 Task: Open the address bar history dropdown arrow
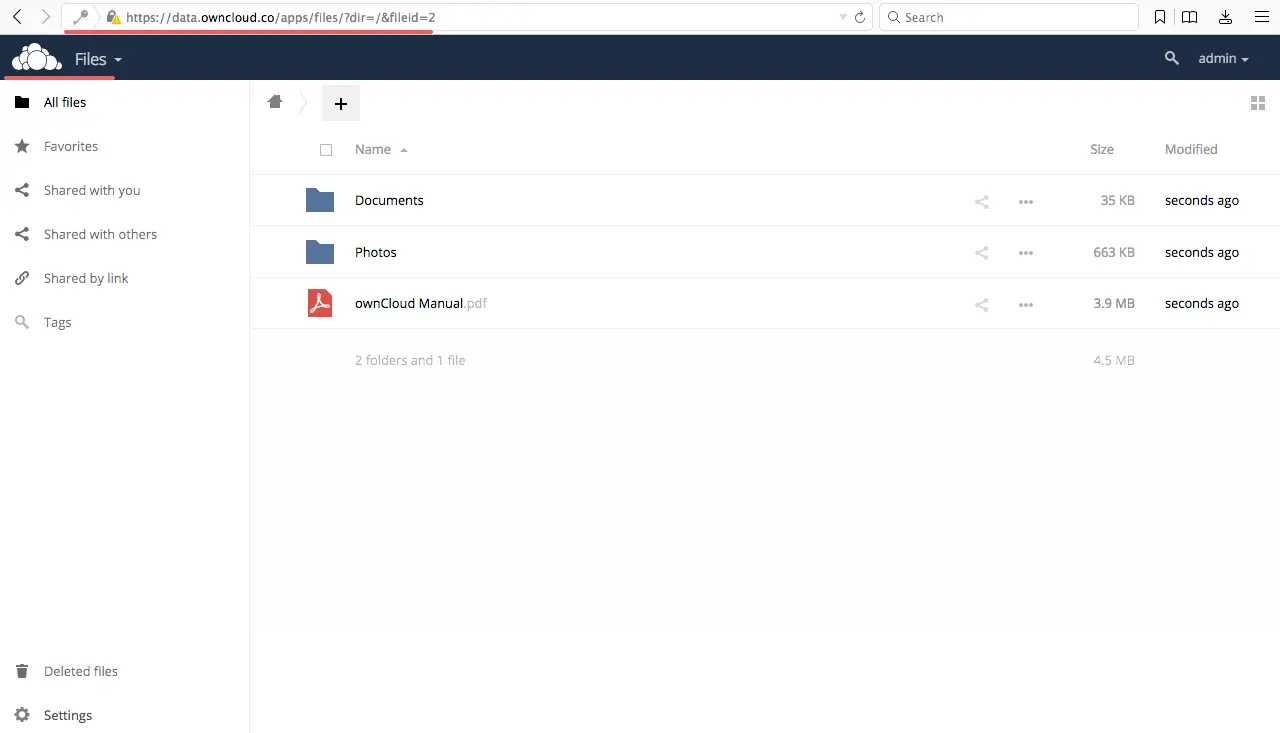pos(844,17)
